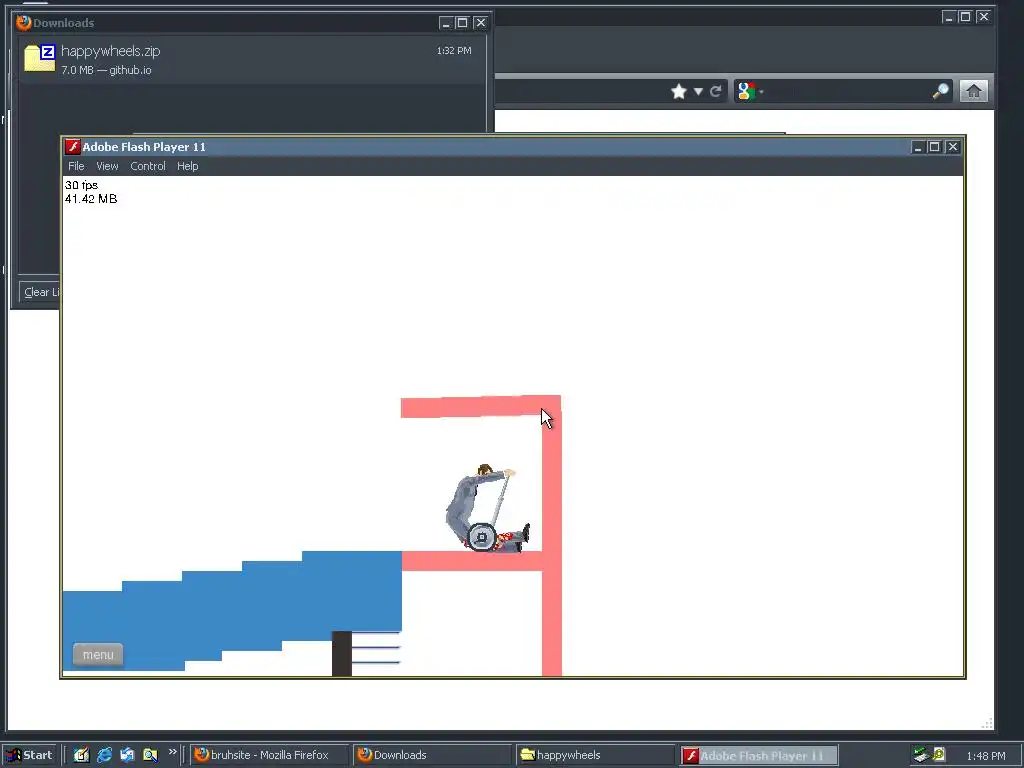This screenshot has width=1024, height=768.
Task: Click the search magnifier icon in Firefox
Action: pyautogui.click(x=940, y=91)
